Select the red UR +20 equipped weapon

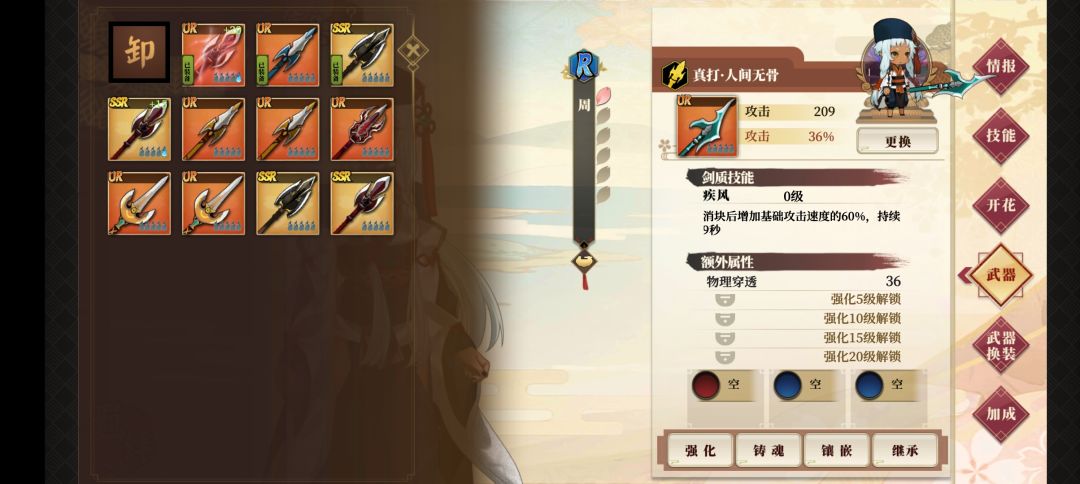coord(214,55)
